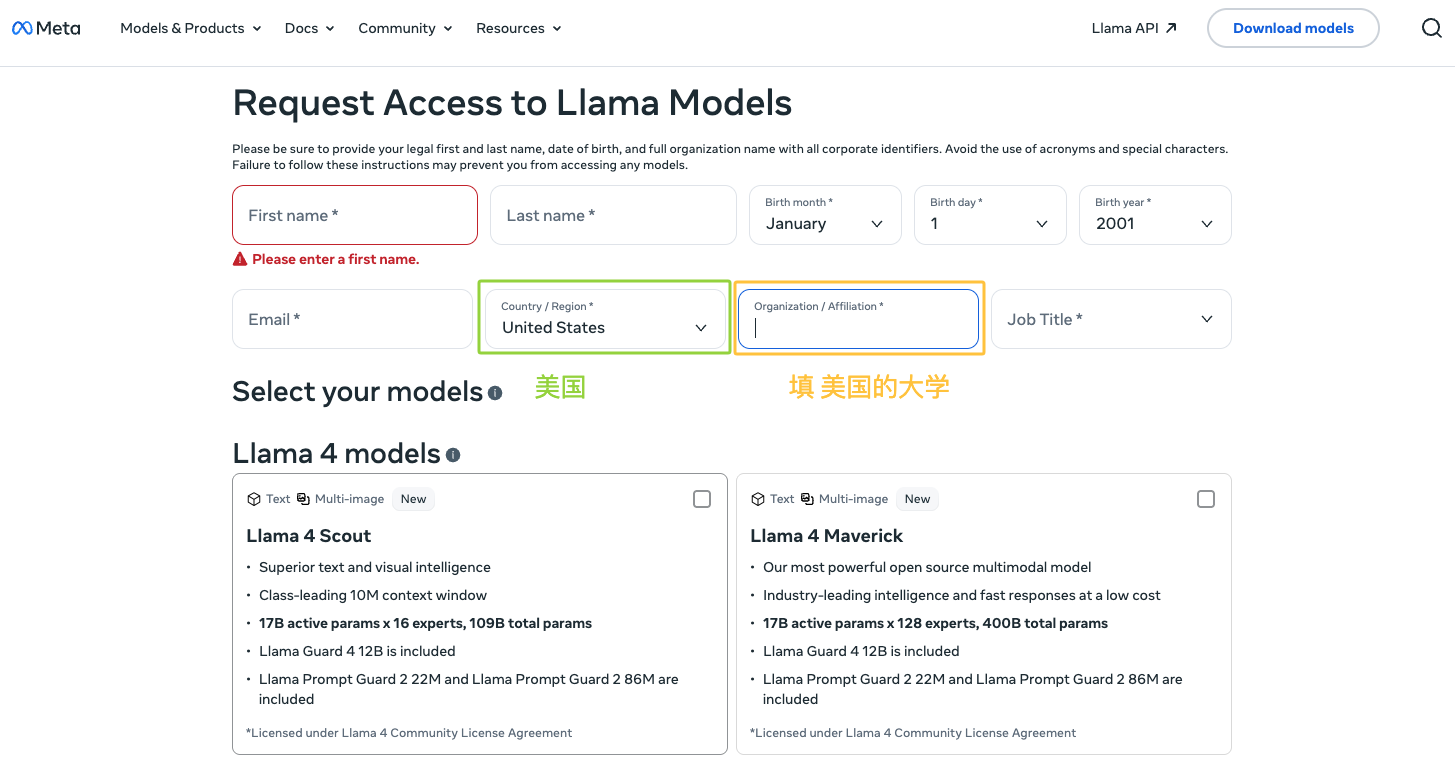Click info icon beside Llama 4 models

pyautogui.click(x=453, y=455)
